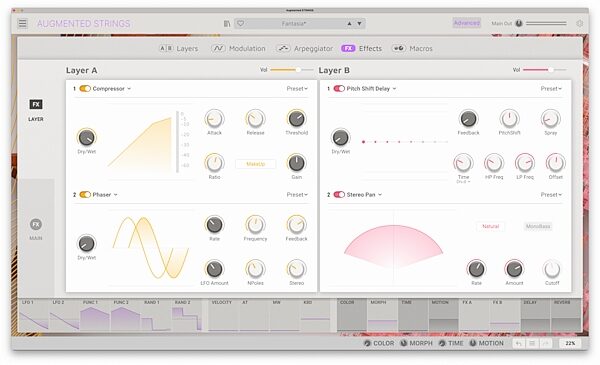Open Phaser Preset dropdown

tap(297, 195)
